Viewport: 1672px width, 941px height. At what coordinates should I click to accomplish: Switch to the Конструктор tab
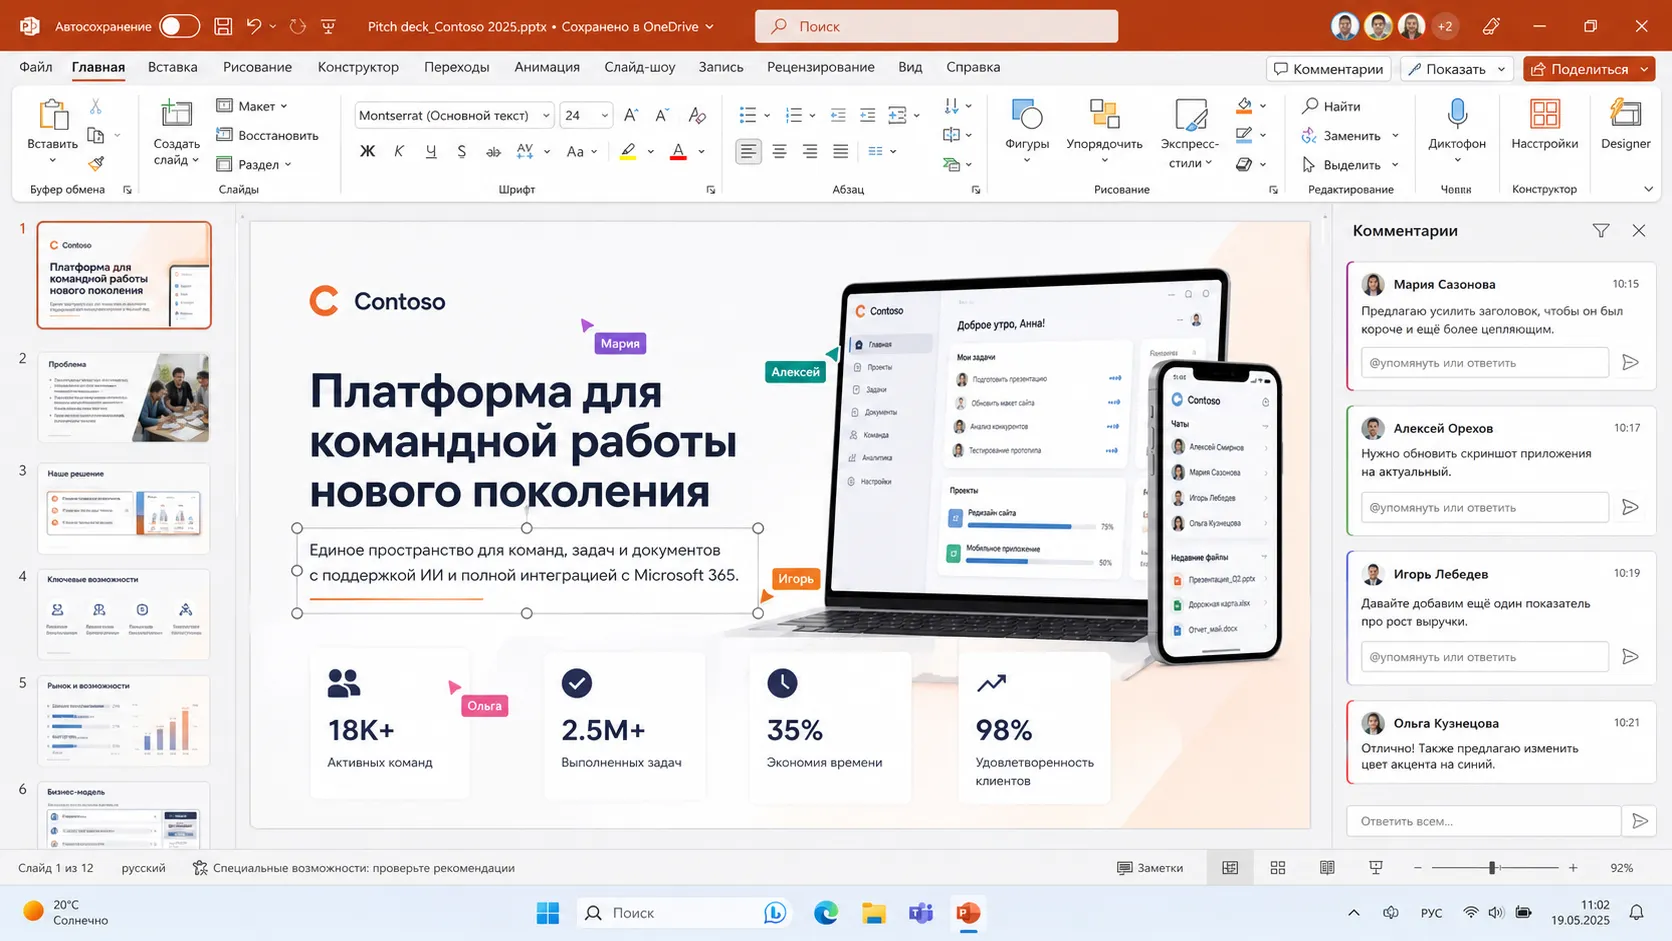[x=358, y=67]
